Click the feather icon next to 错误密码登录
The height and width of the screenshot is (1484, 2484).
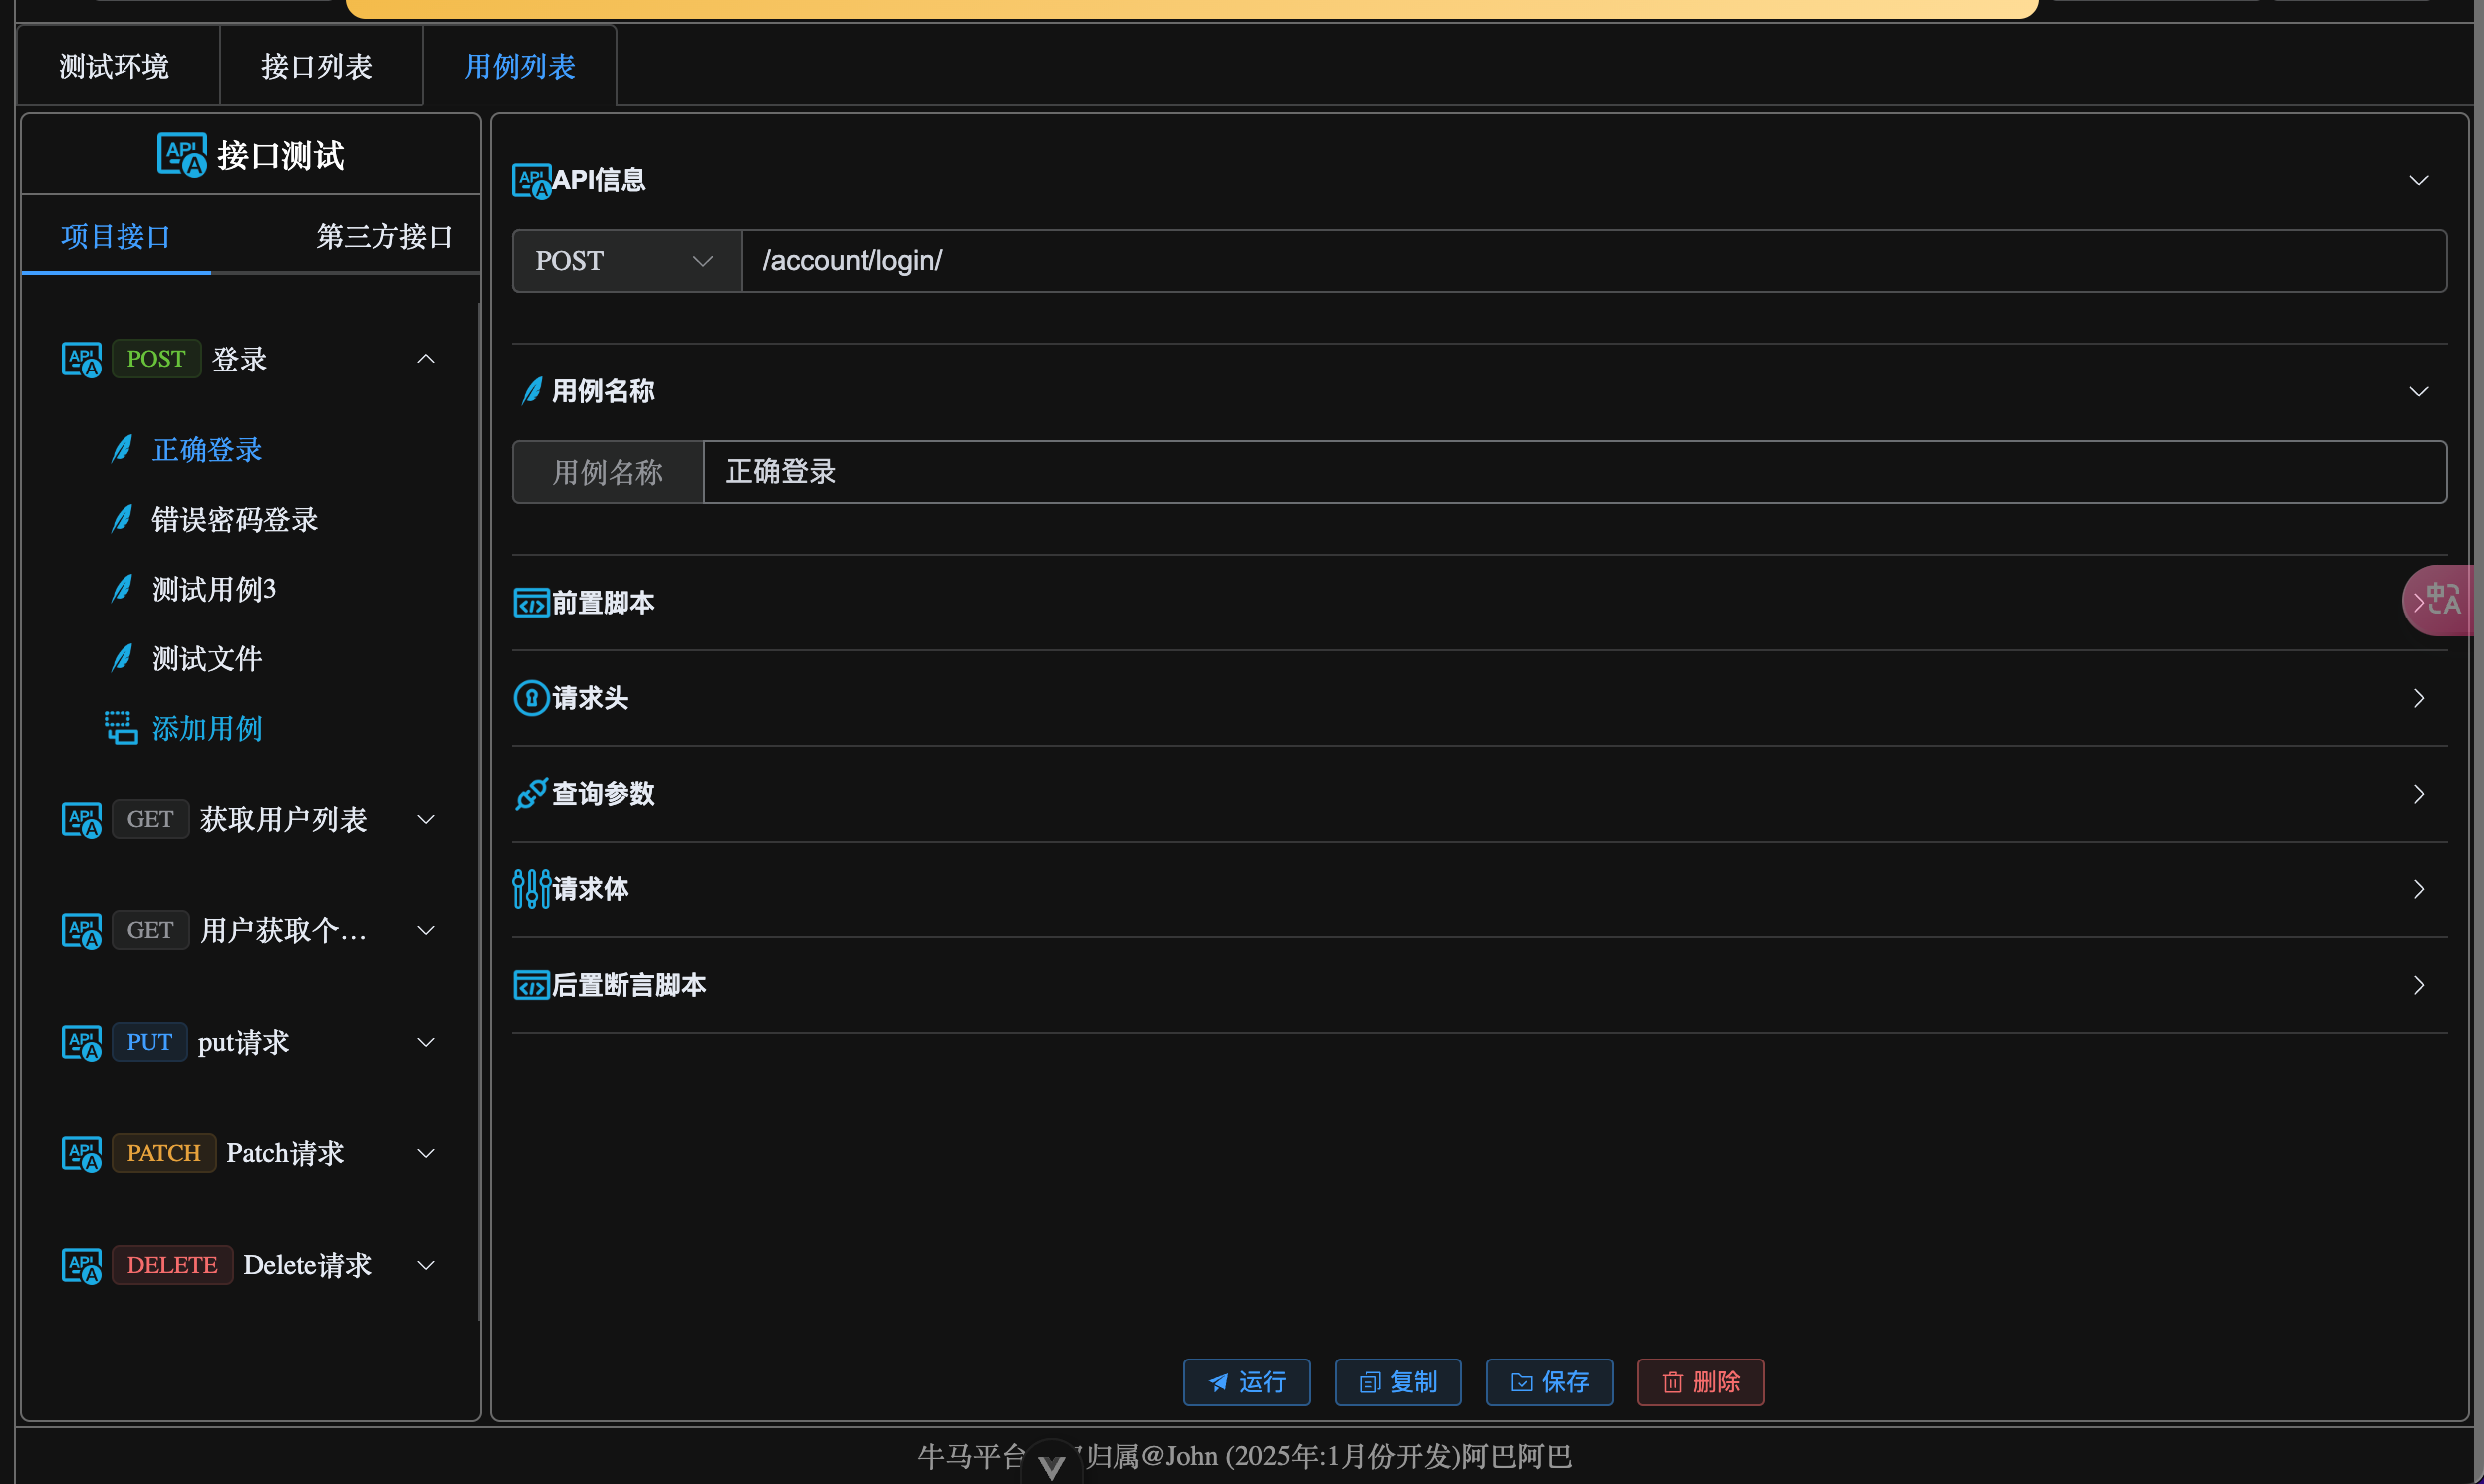(x=122, y=519)
